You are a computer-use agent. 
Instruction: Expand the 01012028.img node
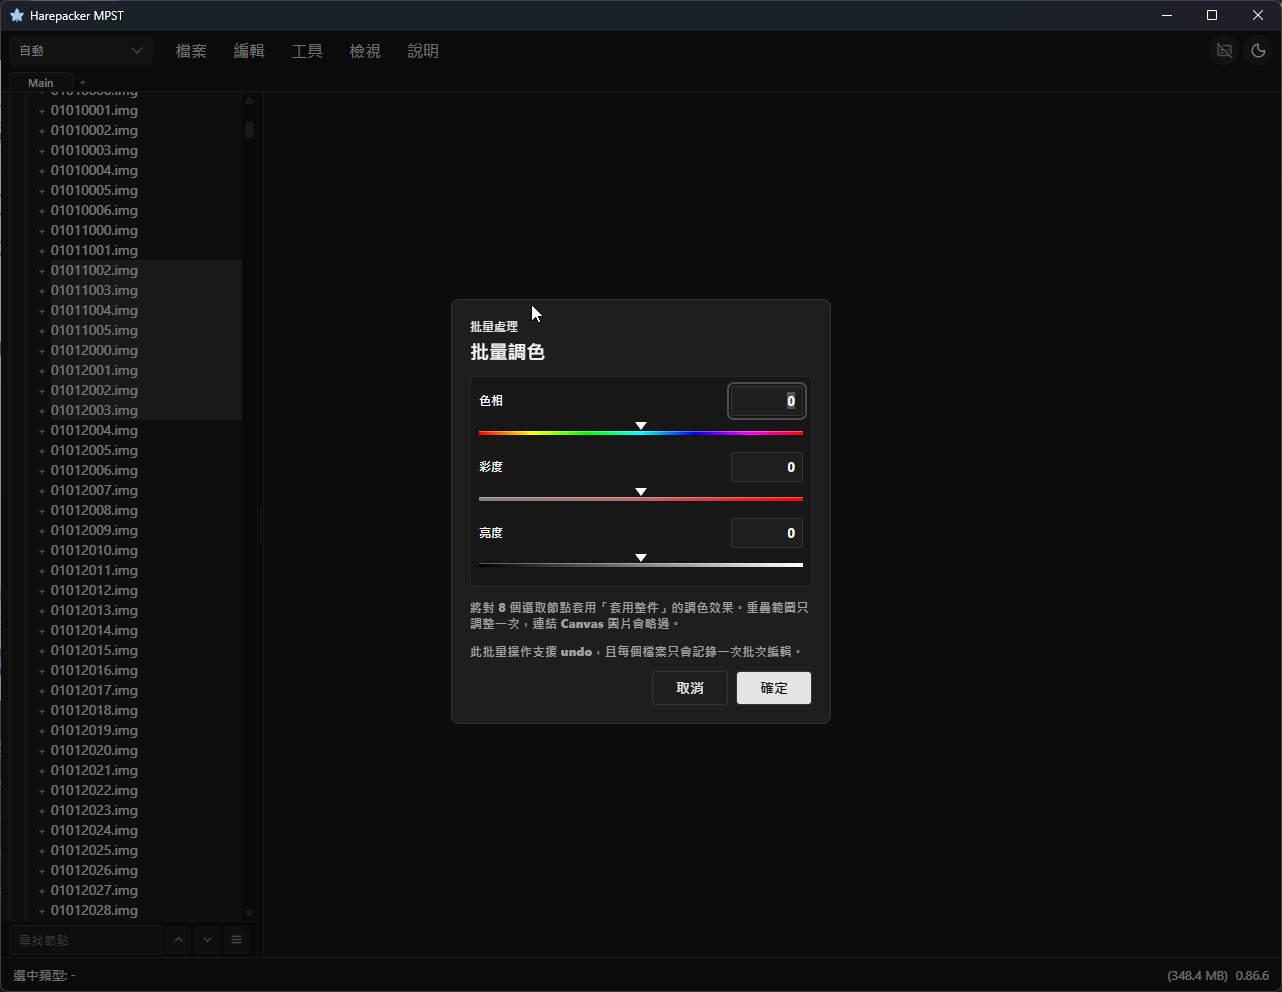tap(42, 911)
